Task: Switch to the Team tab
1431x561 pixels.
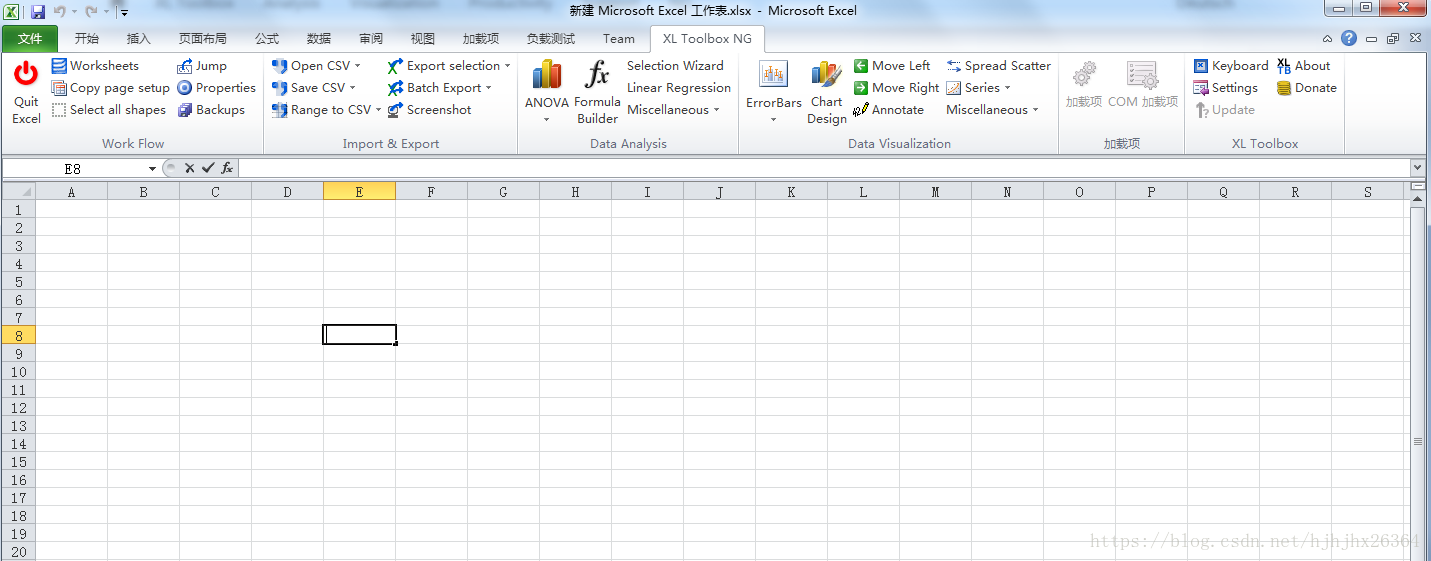Action: tap(619, 38)
